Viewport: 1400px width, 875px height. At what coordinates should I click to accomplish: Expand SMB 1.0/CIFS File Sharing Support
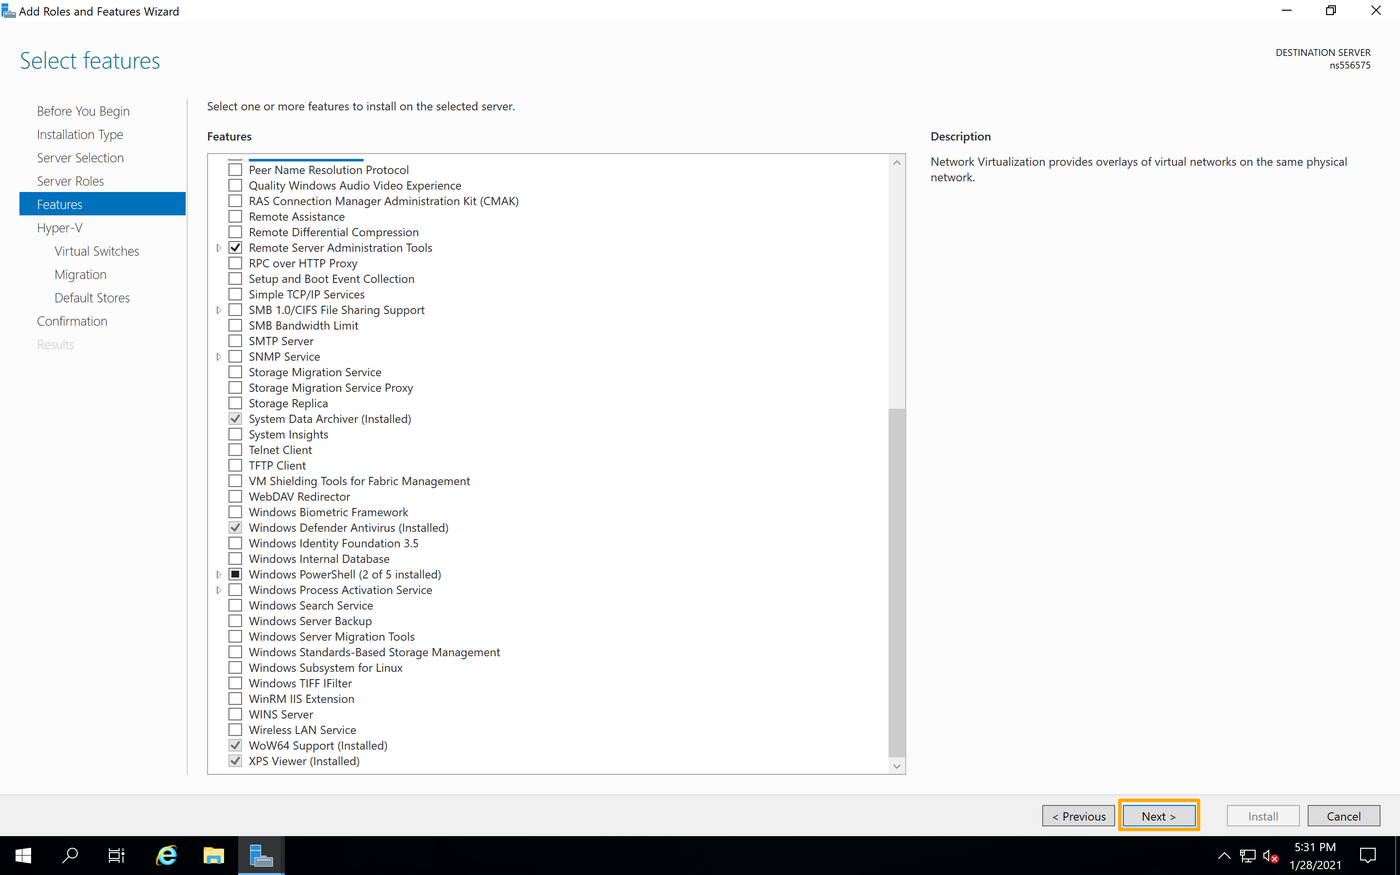[218, 310]
